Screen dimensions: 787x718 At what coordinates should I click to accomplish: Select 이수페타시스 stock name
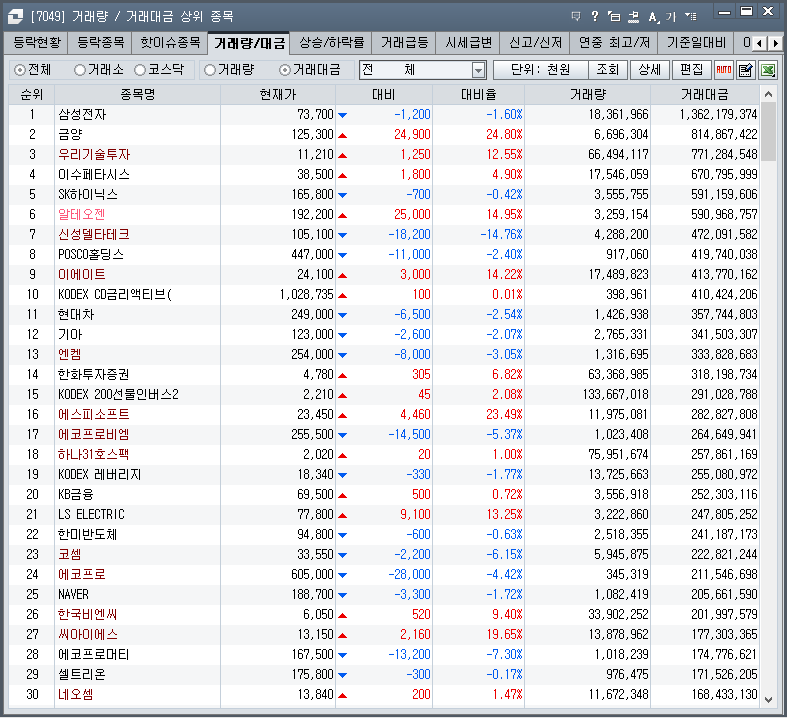tap(94, 175)
